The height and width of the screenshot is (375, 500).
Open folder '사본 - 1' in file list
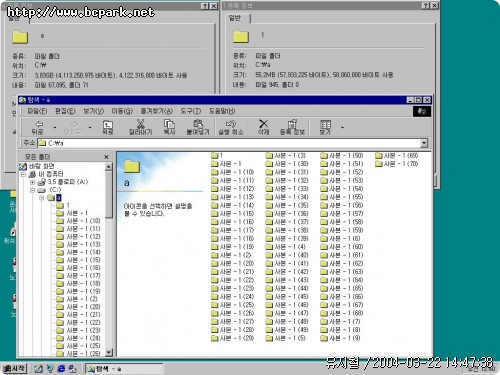tap(226, 164)
